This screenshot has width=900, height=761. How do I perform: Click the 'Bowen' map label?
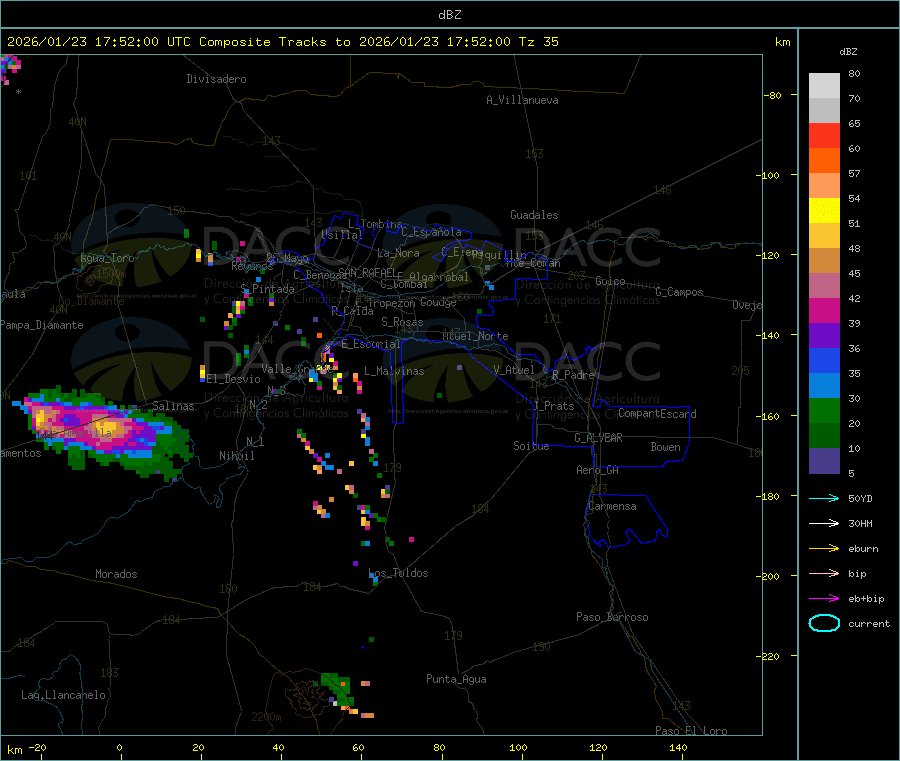click(666, 447)
